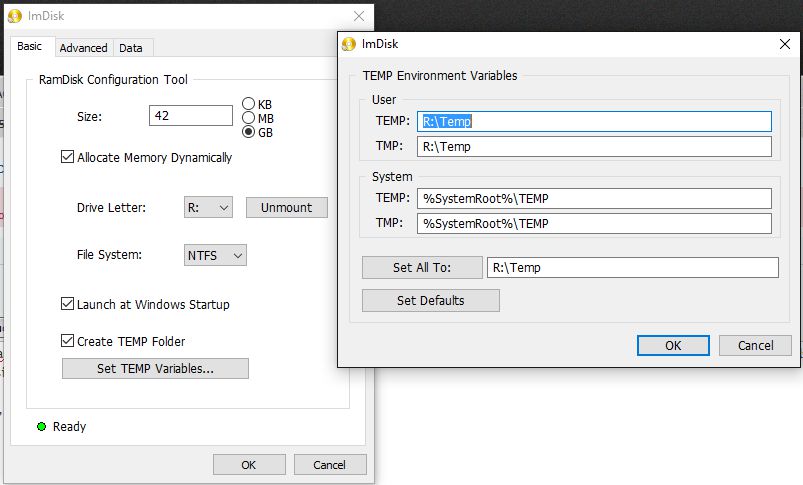This screenshot has height=485, width=803.
Task: Click the Set All To button
Action: click(422, 267)
